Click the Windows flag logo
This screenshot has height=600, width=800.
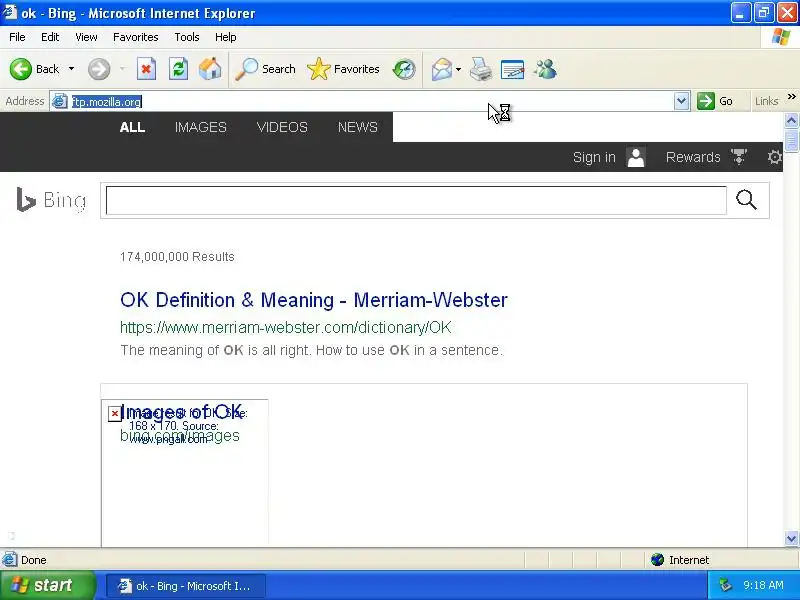pos(781,37)
